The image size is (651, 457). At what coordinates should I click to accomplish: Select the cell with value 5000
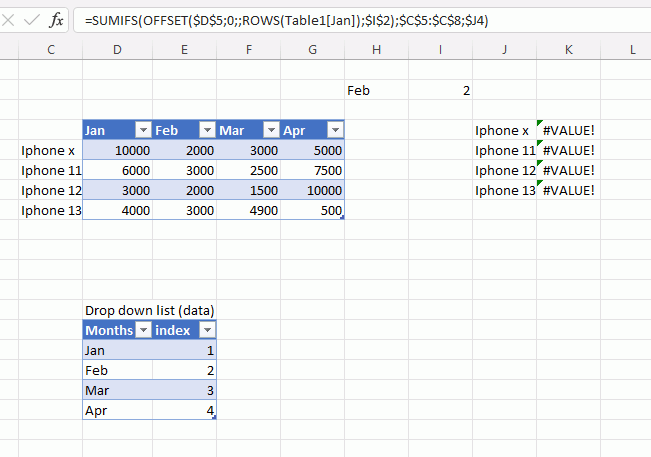pyautogui.click(x=312, y=150)
